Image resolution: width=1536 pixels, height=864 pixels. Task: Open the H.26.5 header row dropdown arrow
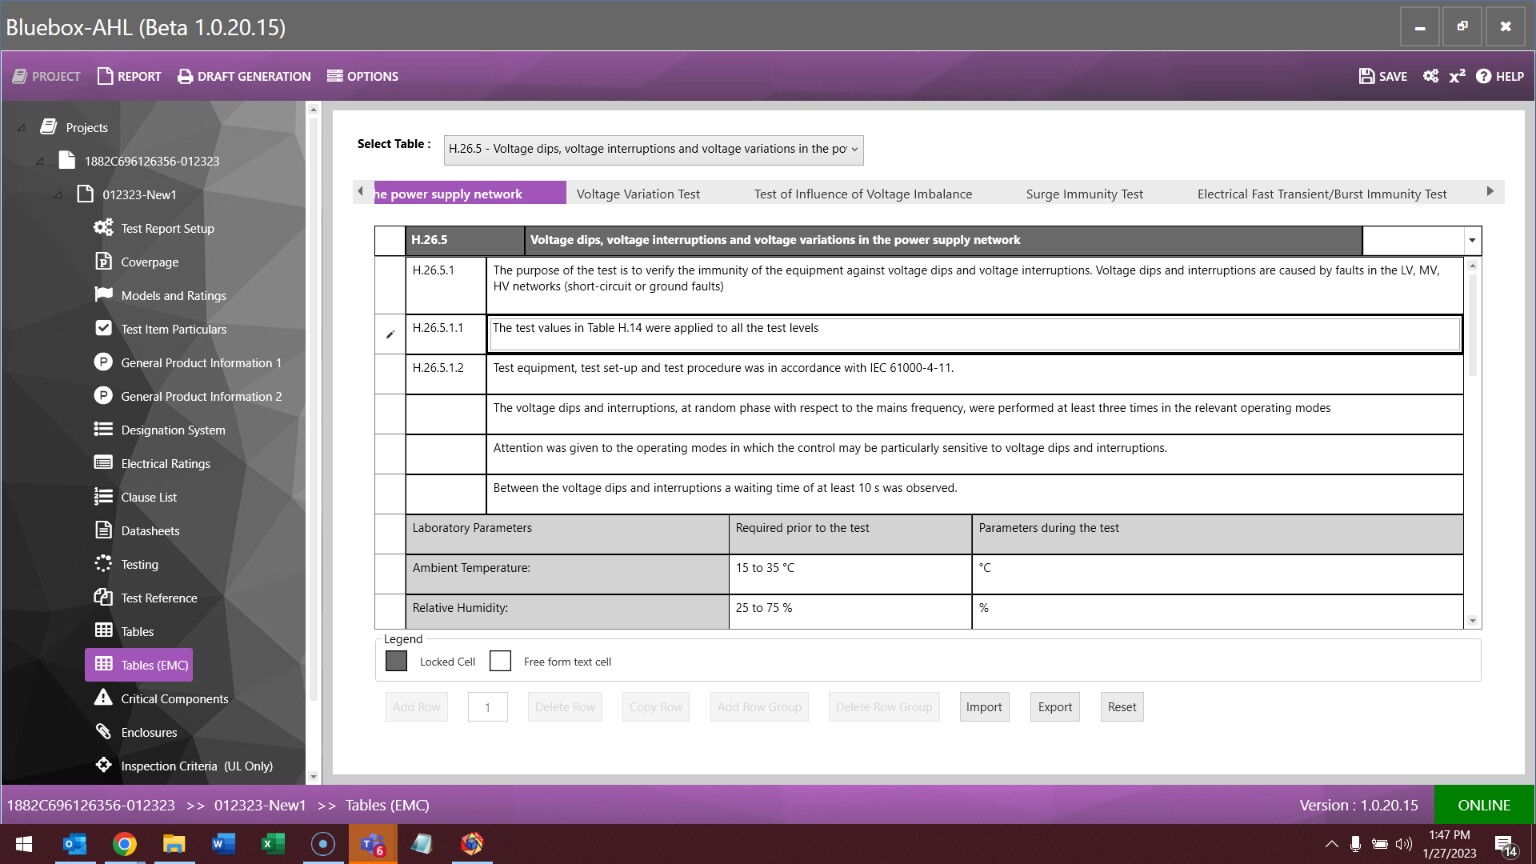tap(1471, 240)
